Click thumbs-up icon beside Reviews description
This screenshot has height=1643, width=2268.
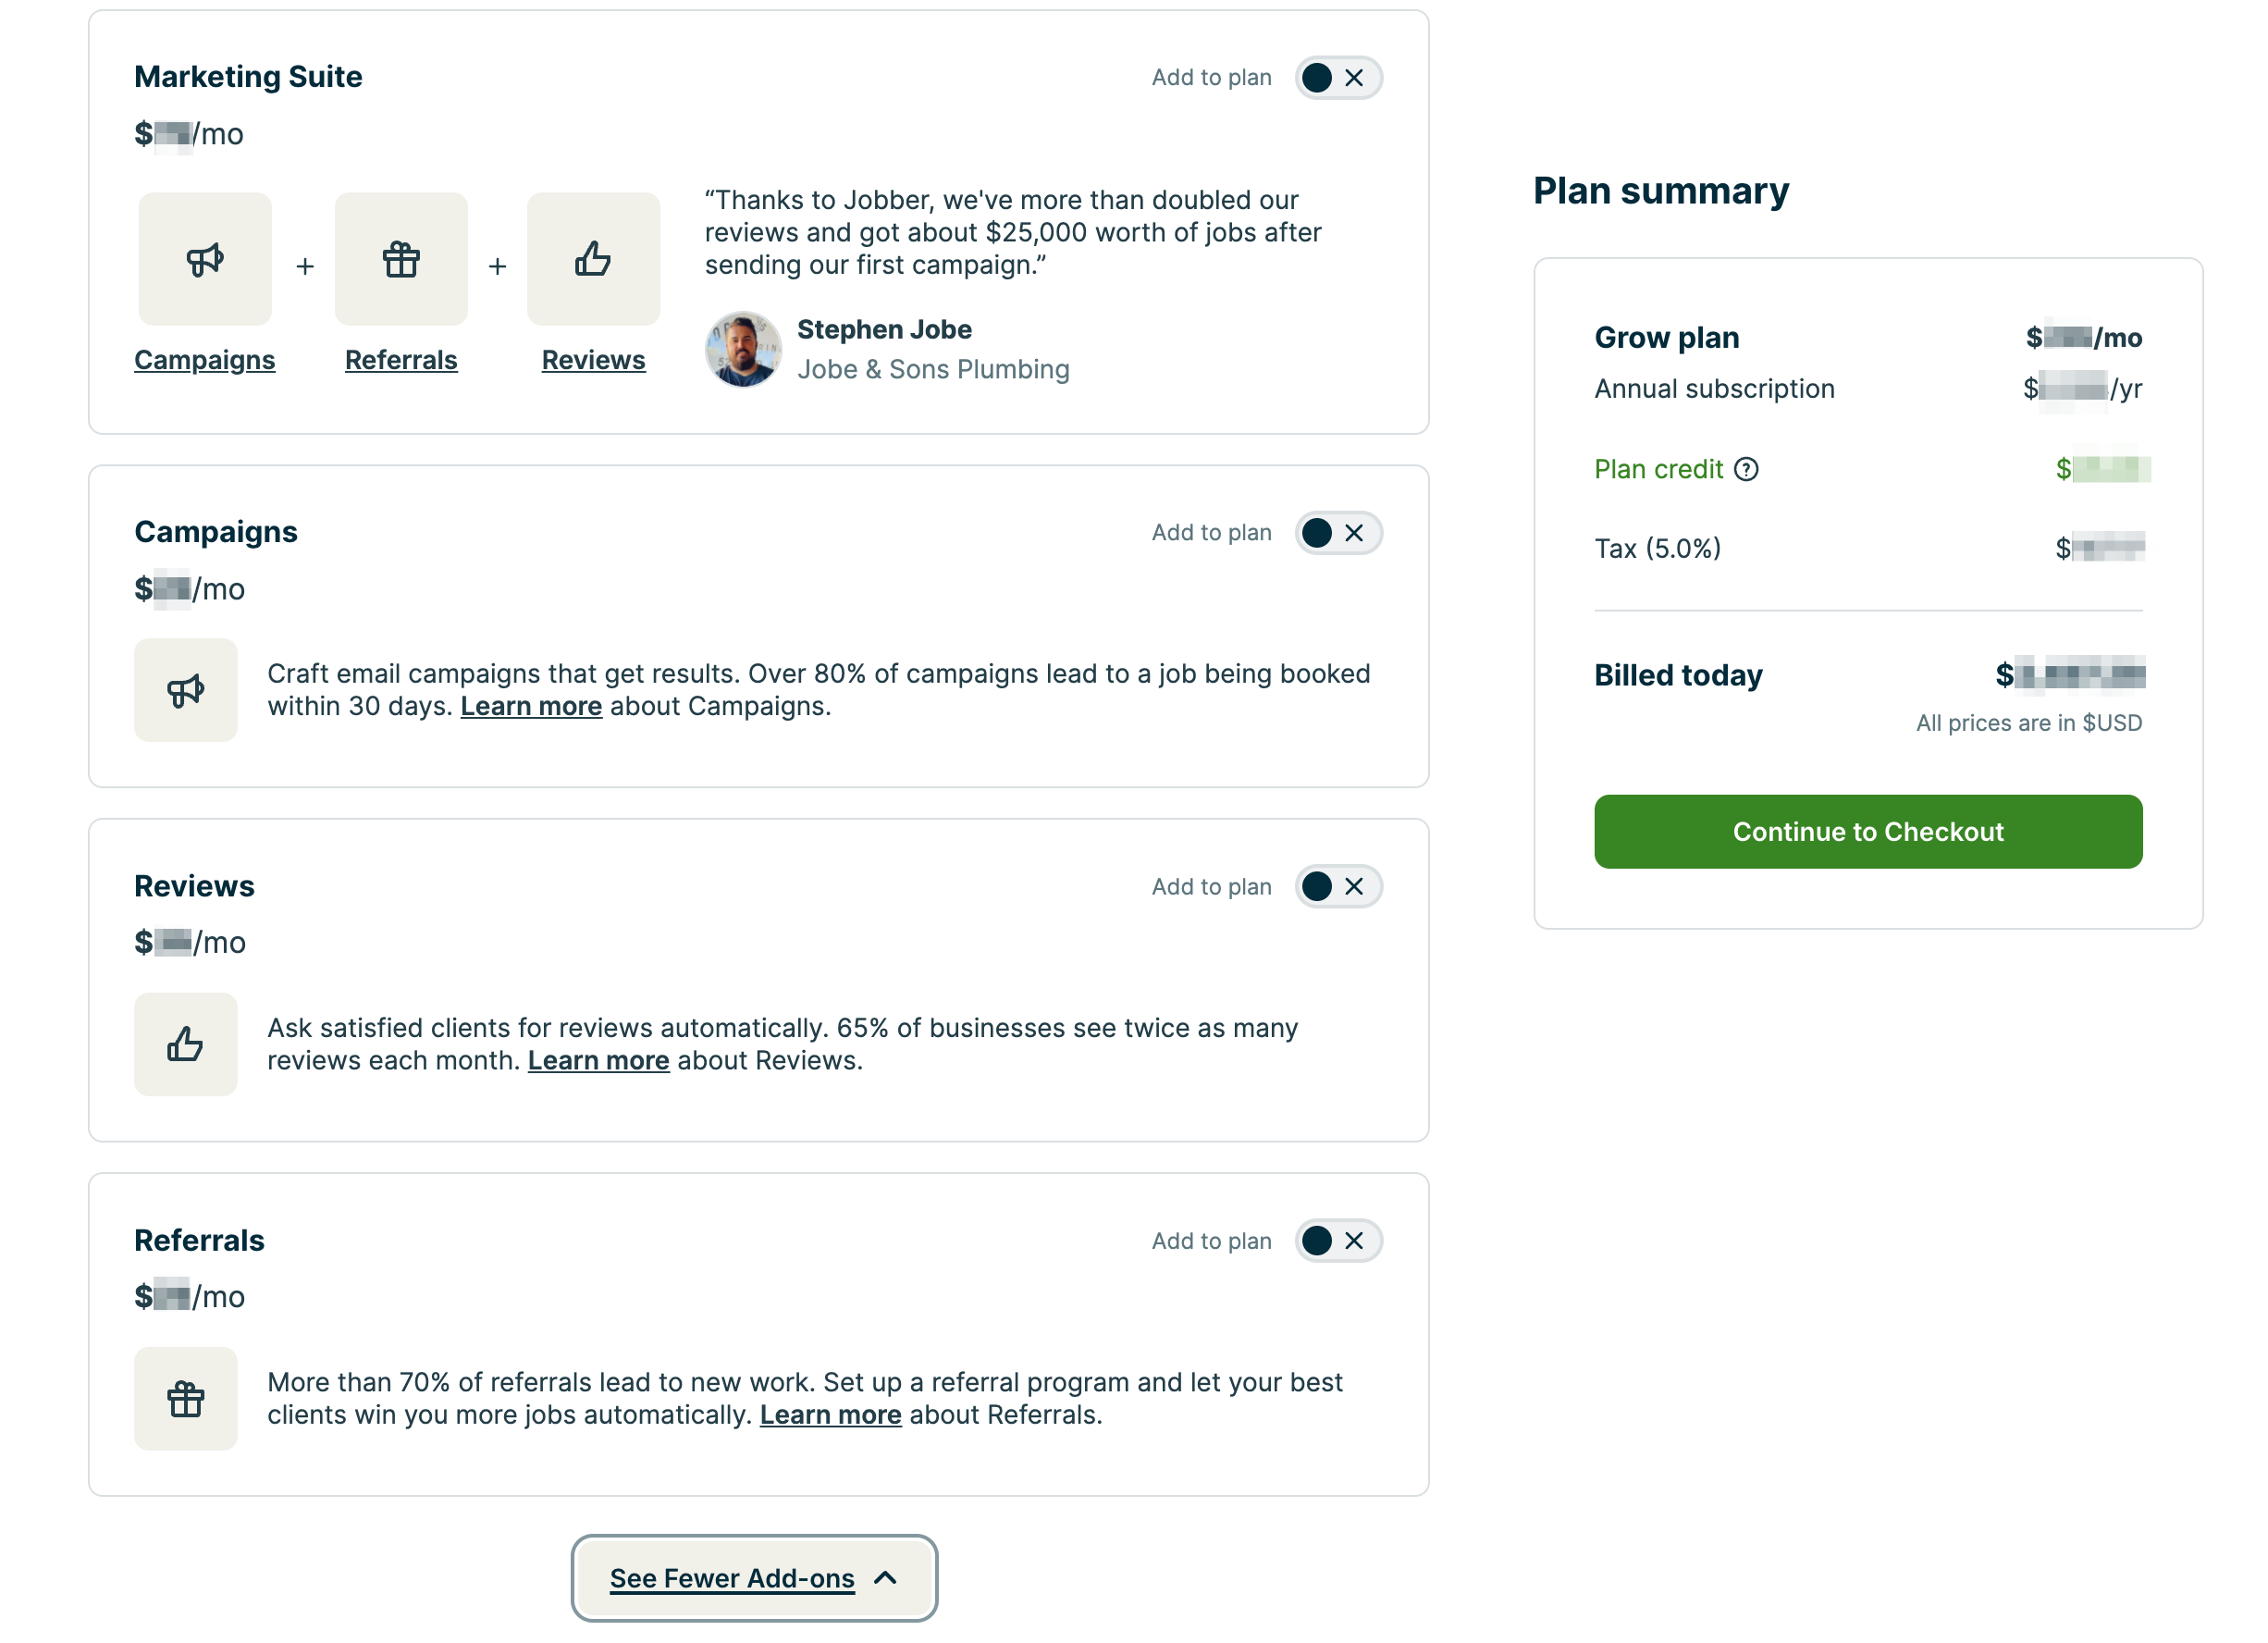pyautogui.click(x=186, y=1045)
